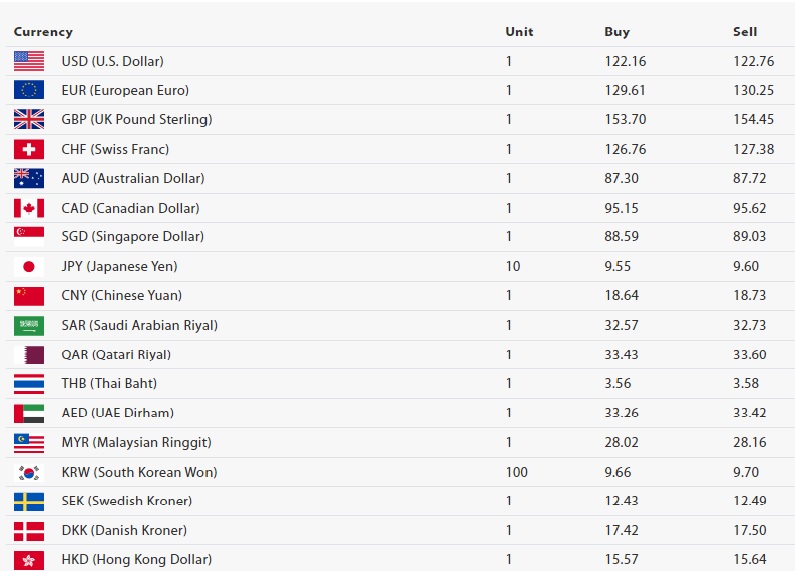Select the UK flag icon
This screenshot has width=795, height=571.
click(x=29, y=120)
